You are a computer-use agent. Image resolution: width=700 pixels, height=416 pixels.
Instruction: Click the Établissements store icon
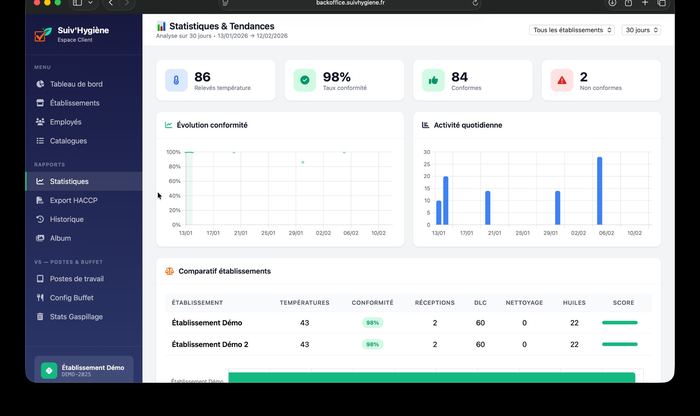pos(40,103)
